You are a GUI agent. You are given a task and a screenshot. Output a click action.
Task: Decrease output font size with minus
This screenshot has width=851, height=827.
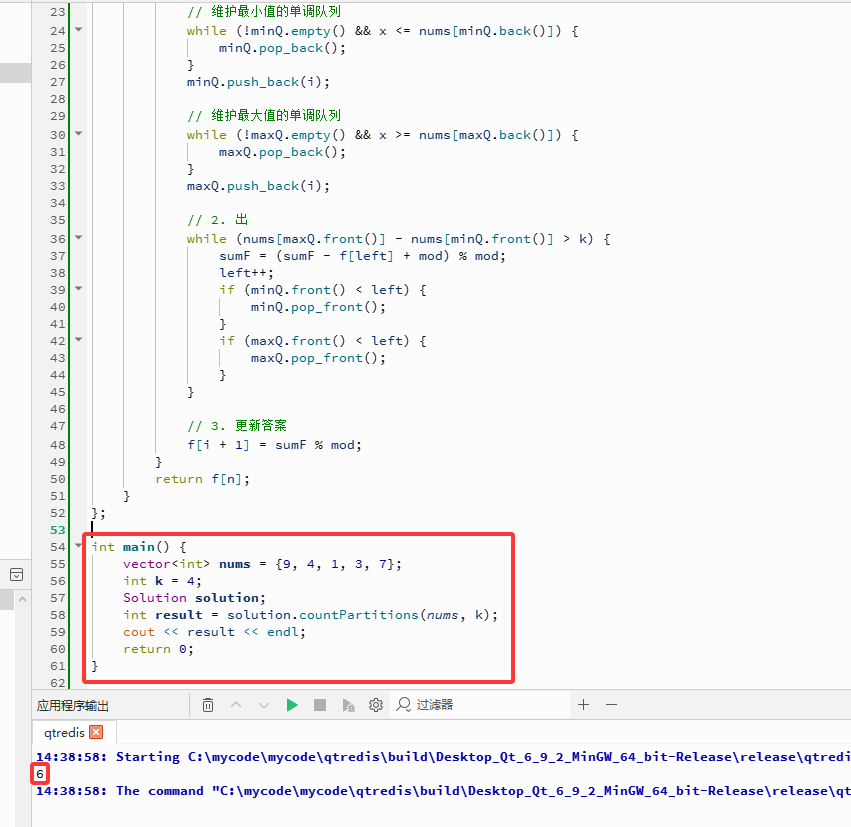coord(612,705)
